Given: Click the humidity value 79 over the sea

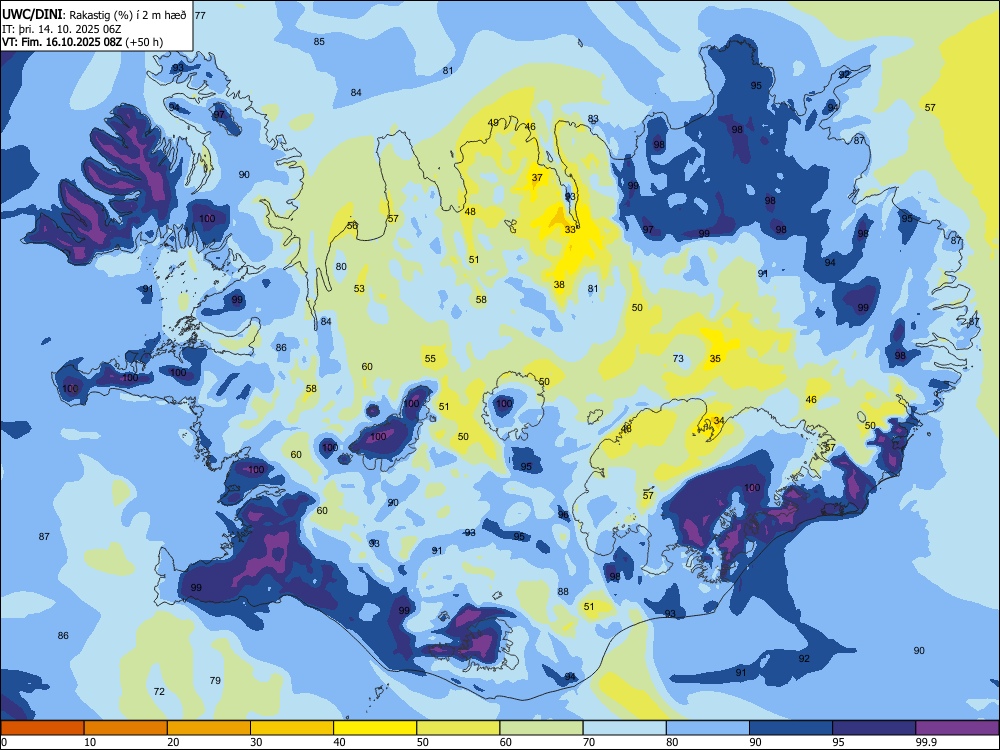Looking at the screenshot, I should point(215,680).
